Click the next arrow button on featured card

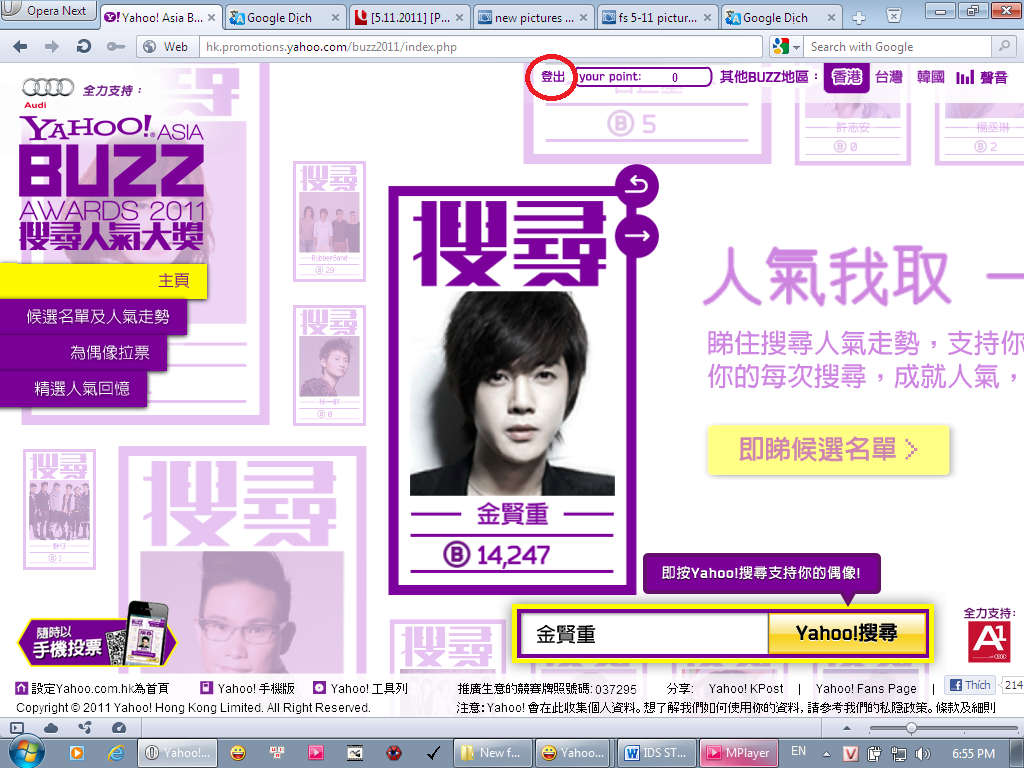tap(637, 236)
